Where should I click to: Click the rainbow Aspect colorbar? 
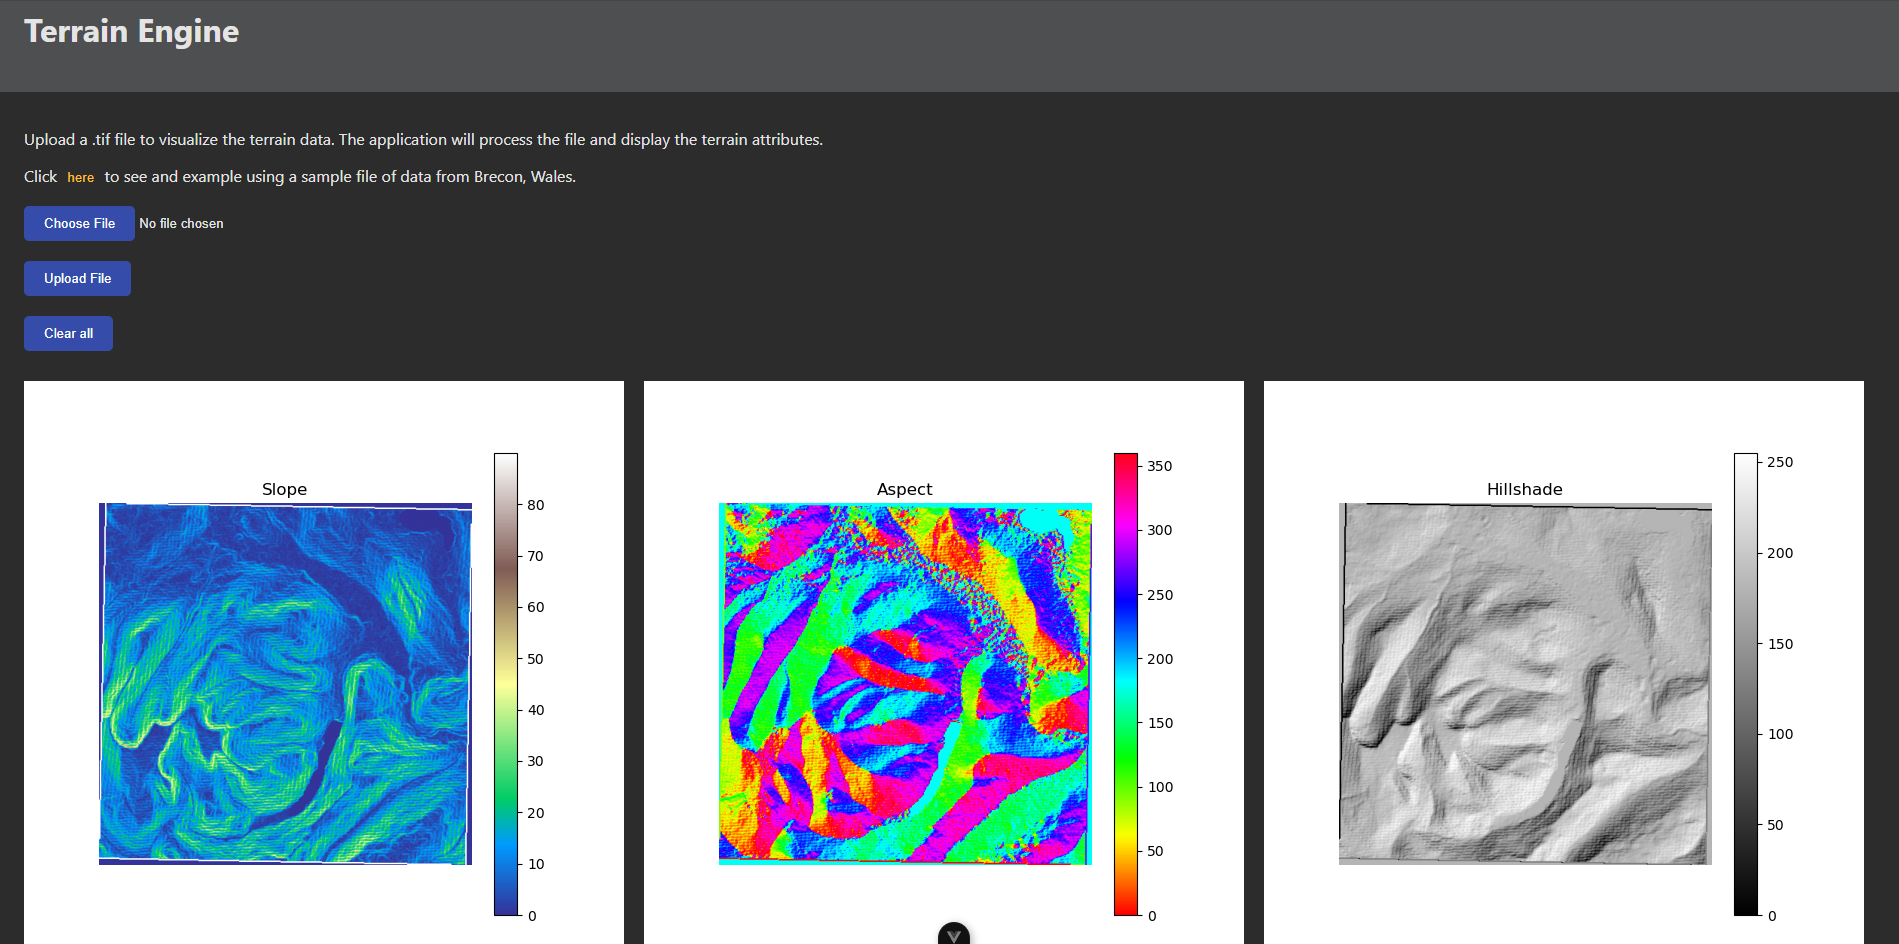pos(1126,684)
